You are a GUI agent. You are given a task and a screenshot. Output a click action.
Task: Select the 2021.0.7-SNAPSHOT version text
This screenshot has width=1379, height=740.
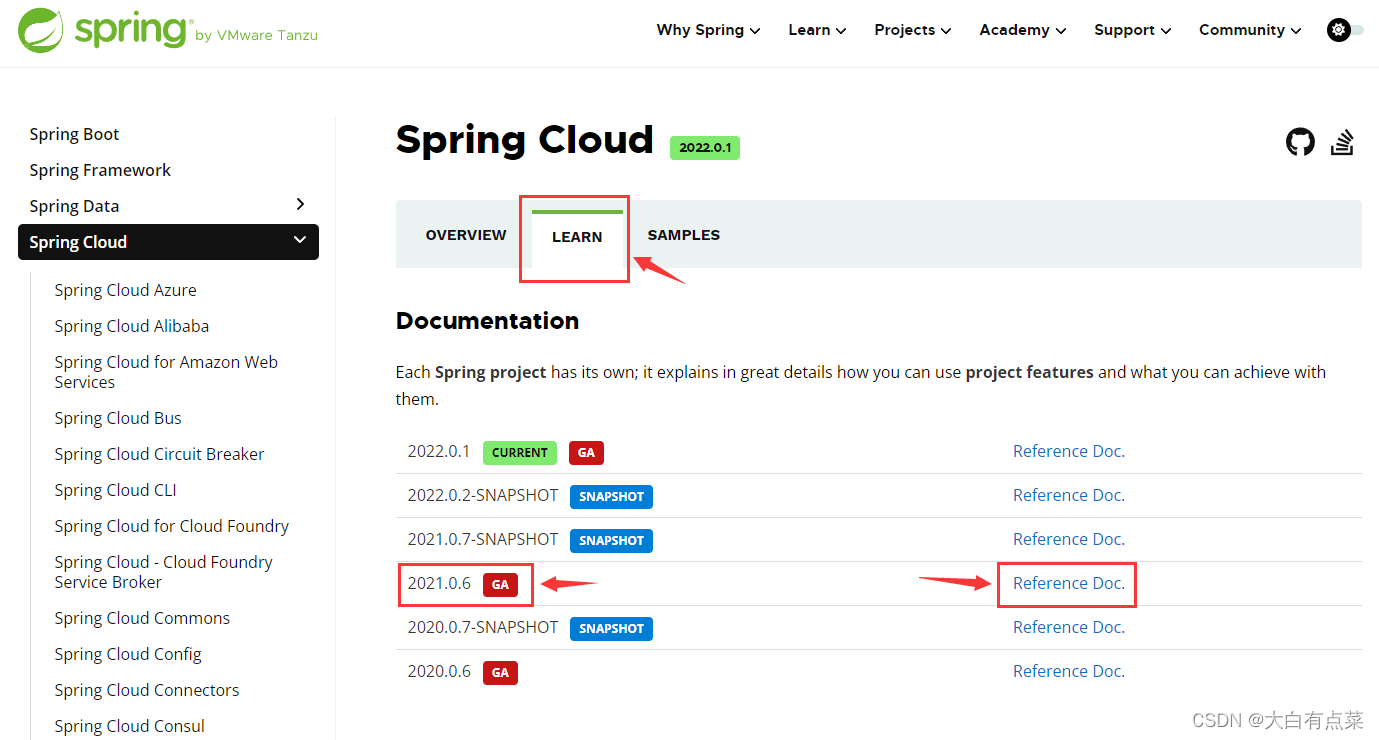pyautogui.click(x=483, y=539)
